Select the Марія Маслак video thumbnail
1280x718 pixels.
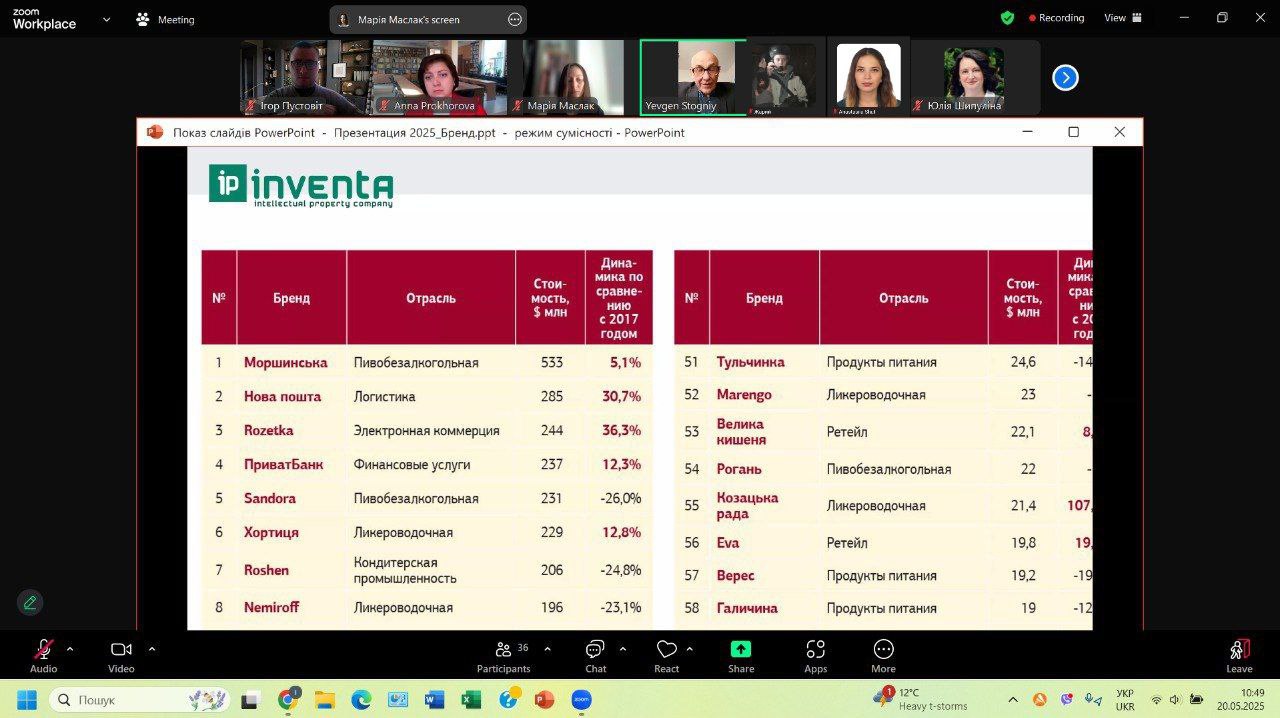[x=572, y=77]
